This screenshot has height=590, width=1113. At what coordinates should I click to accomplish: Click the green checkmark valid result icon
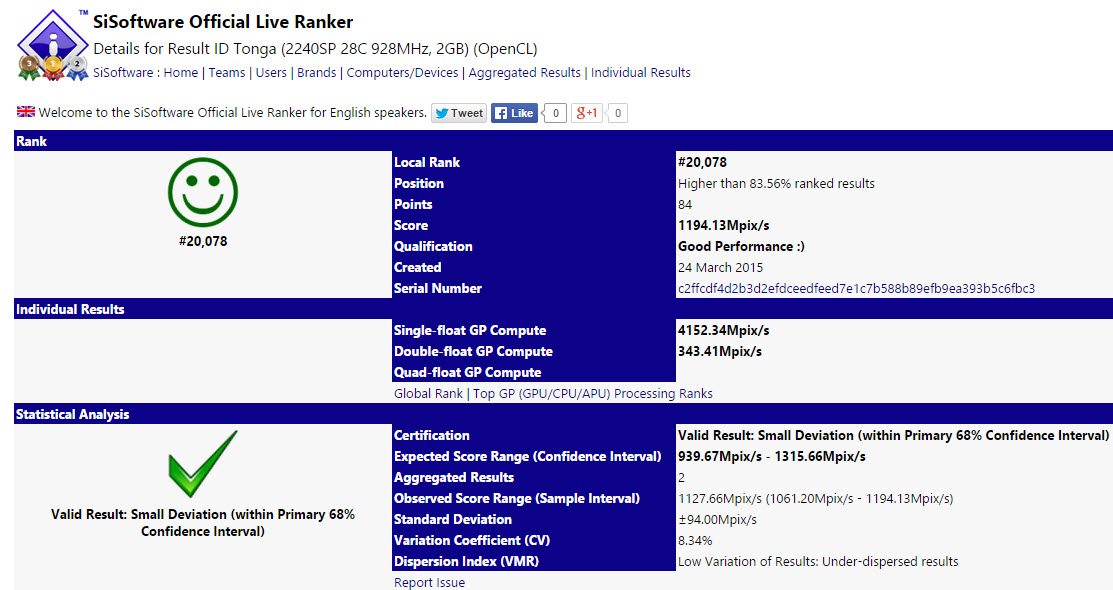click(x=203, y=464)
